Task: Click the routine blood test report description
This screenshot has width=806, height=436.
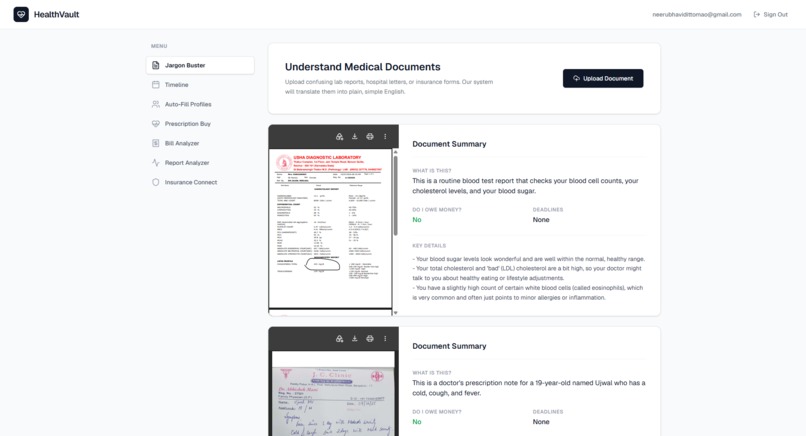Action: coord(525,186)
